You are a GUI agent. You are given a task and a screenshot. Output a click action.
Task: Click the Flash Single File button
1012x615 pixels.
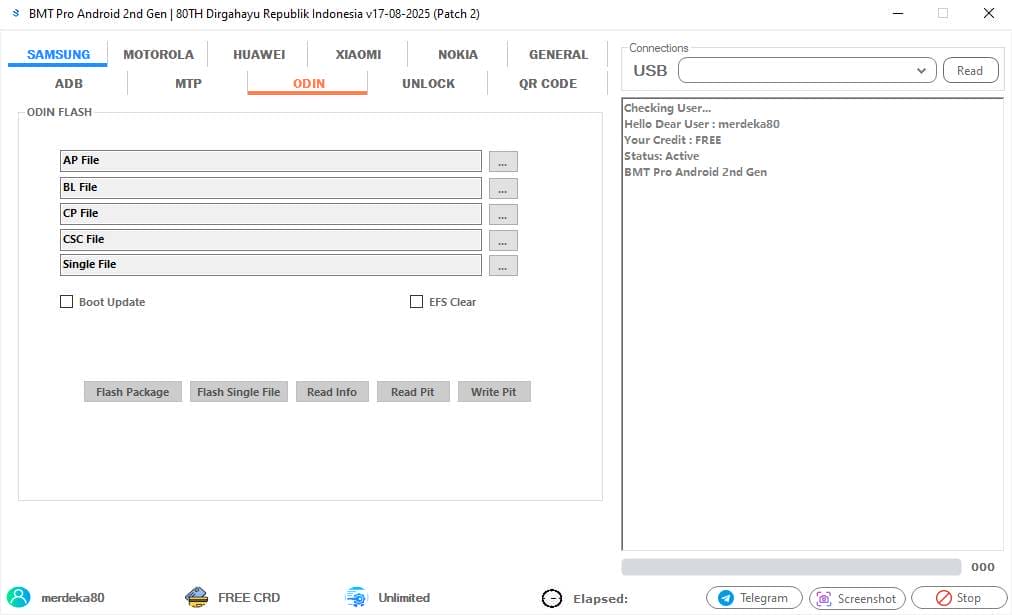(239, 392)
